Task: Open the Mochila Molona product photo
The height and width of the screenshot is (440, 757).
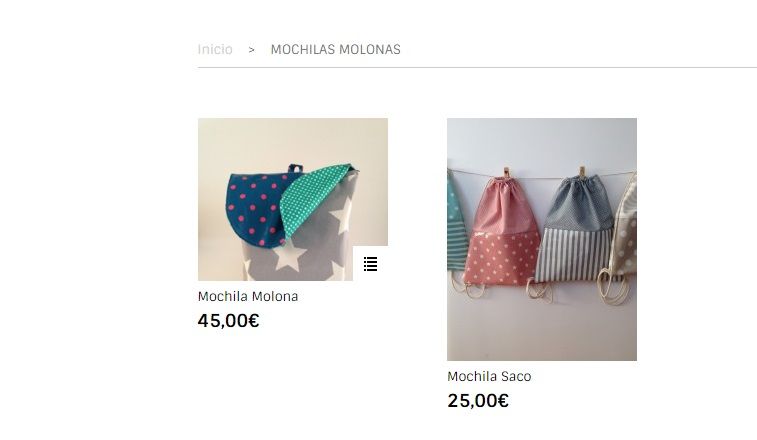Action: [293, 199]
